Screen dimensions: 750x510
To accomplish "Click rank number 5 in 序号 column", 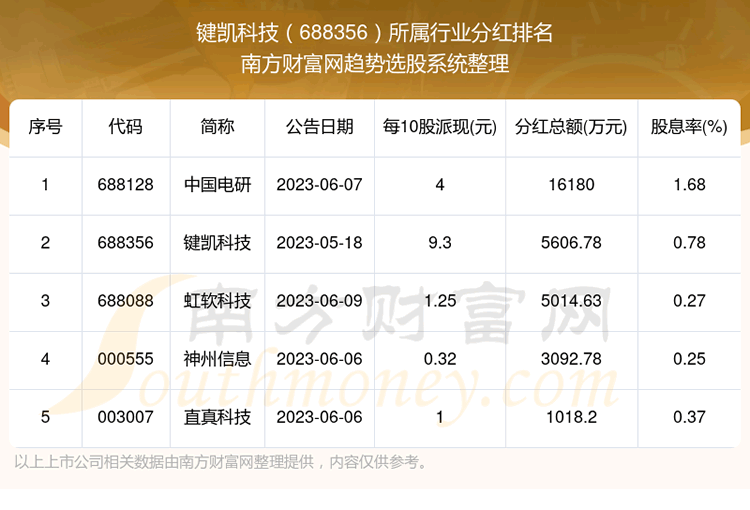I will [45, 417].
